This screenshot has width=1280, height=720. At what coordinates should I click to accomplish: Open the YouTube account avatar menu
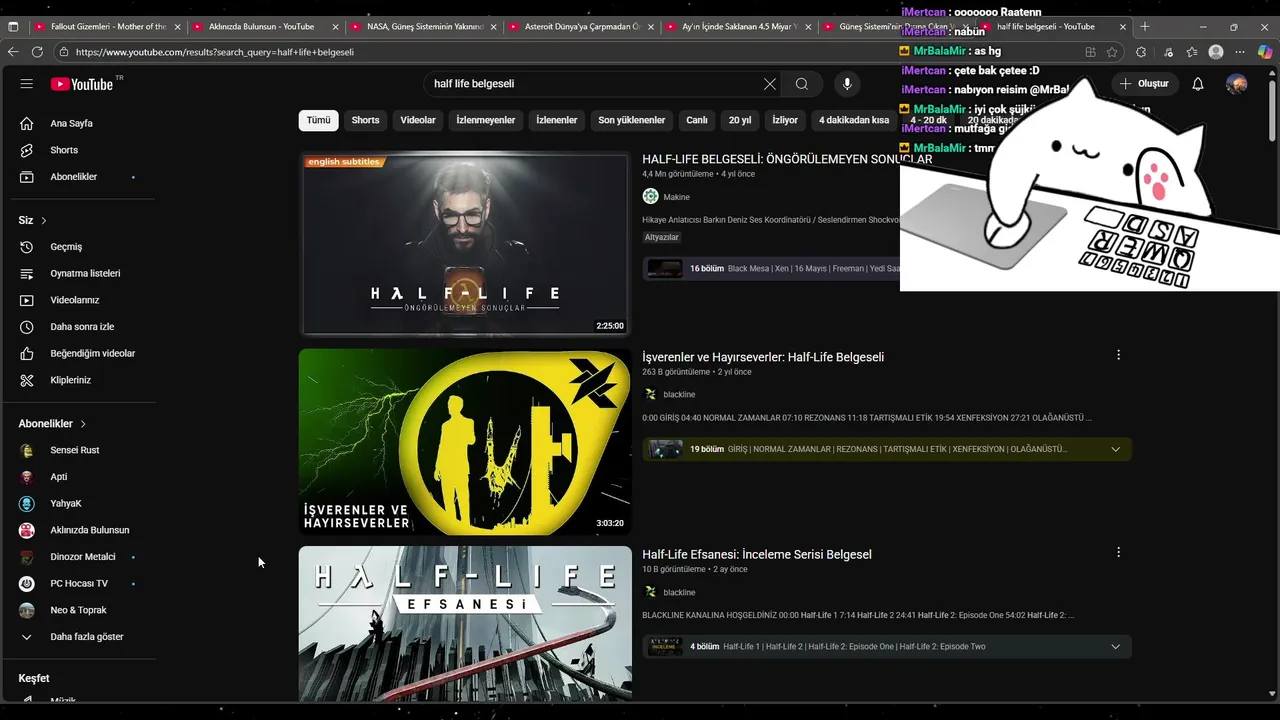1237,84
